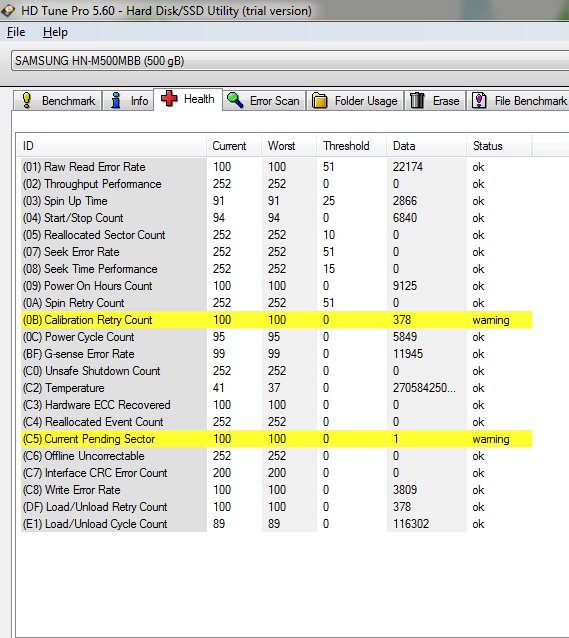This screenshot has width=569, height=638.
Task: Click the HD Tune Pro title bar icon
Action: point(7,11)
